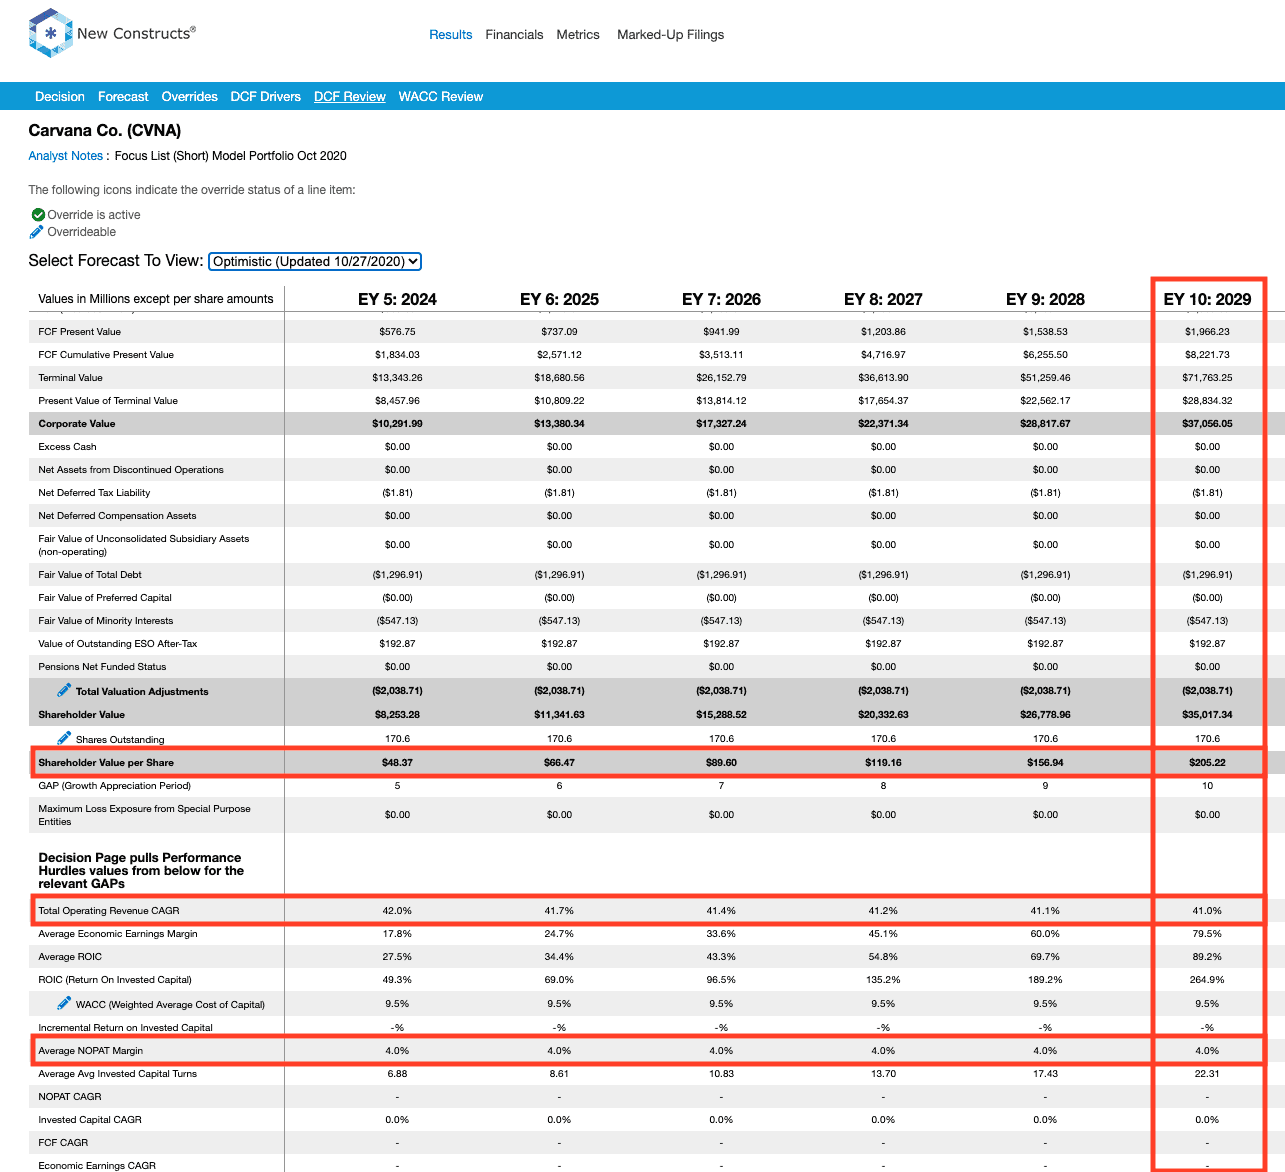Image resolution: width=1285 pixels, height=1172 pixels.
Task: Click the Total Operating Revenue CAGR label
Action: click(x=109, y=910)
